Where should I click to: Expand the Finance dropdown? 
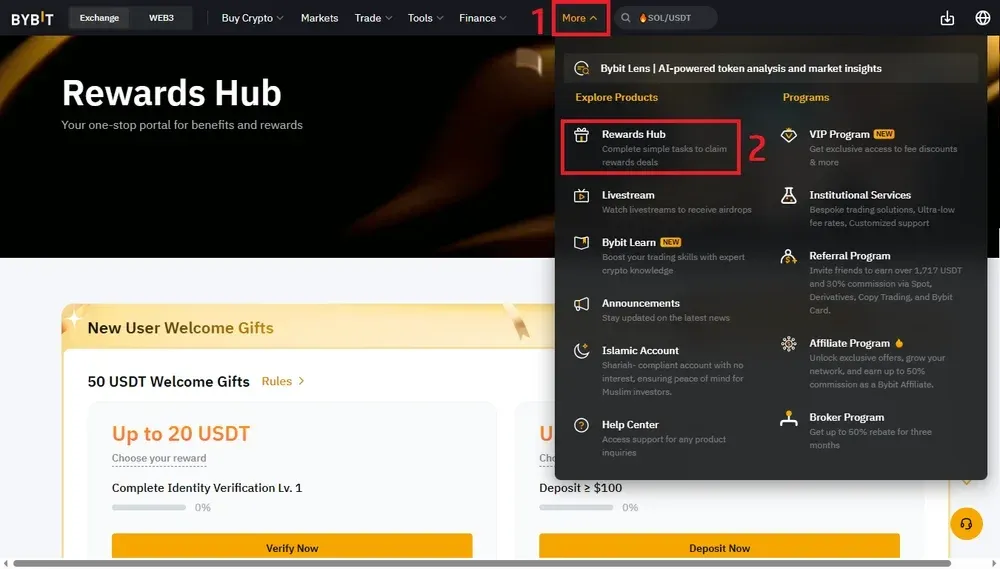[483, 18]
